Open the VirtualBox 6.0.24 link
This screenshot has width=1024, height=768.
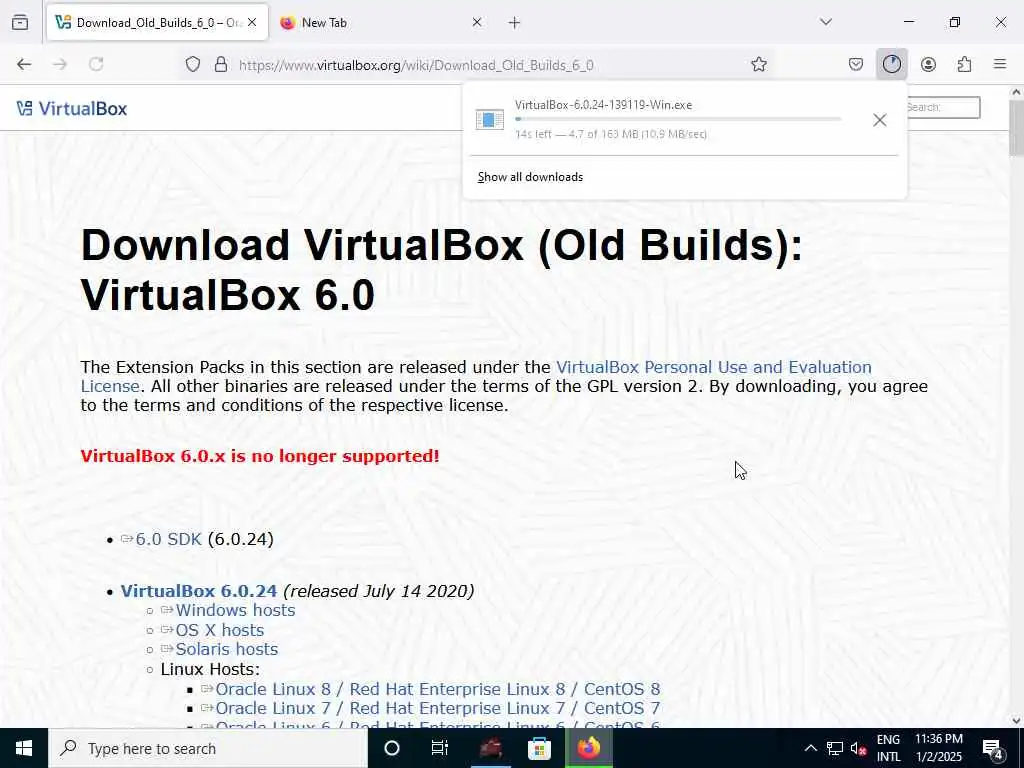click(199, 591)
